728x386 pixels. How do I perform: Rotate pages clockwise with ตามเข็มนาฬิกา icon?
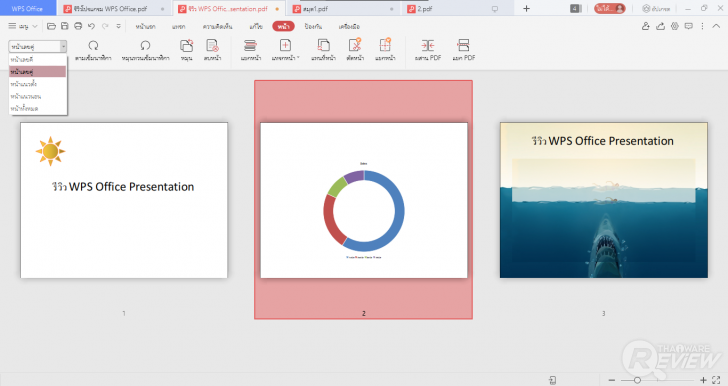point(93,46)
